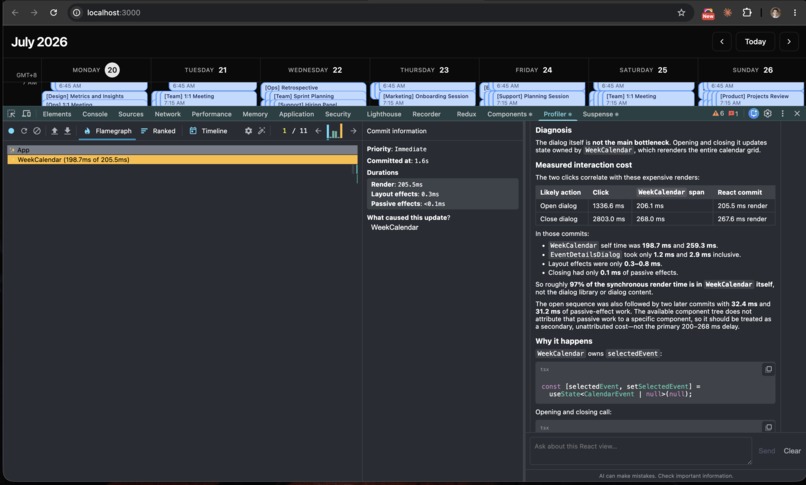Show the 1 issue counter
This screenshot has width=806, height=485.
pos(733,114)
